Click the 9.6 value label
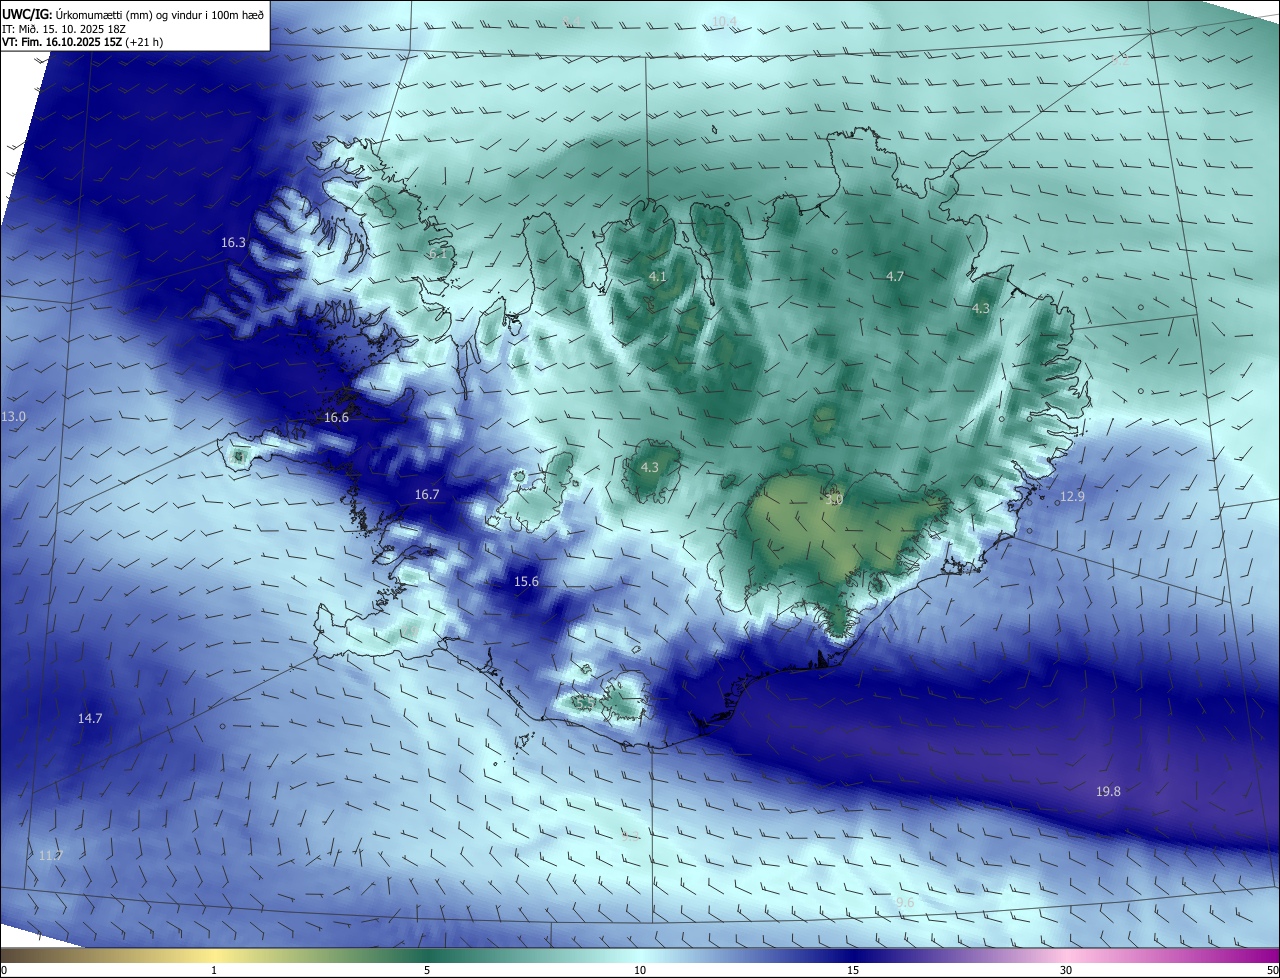 coord(905,903)
